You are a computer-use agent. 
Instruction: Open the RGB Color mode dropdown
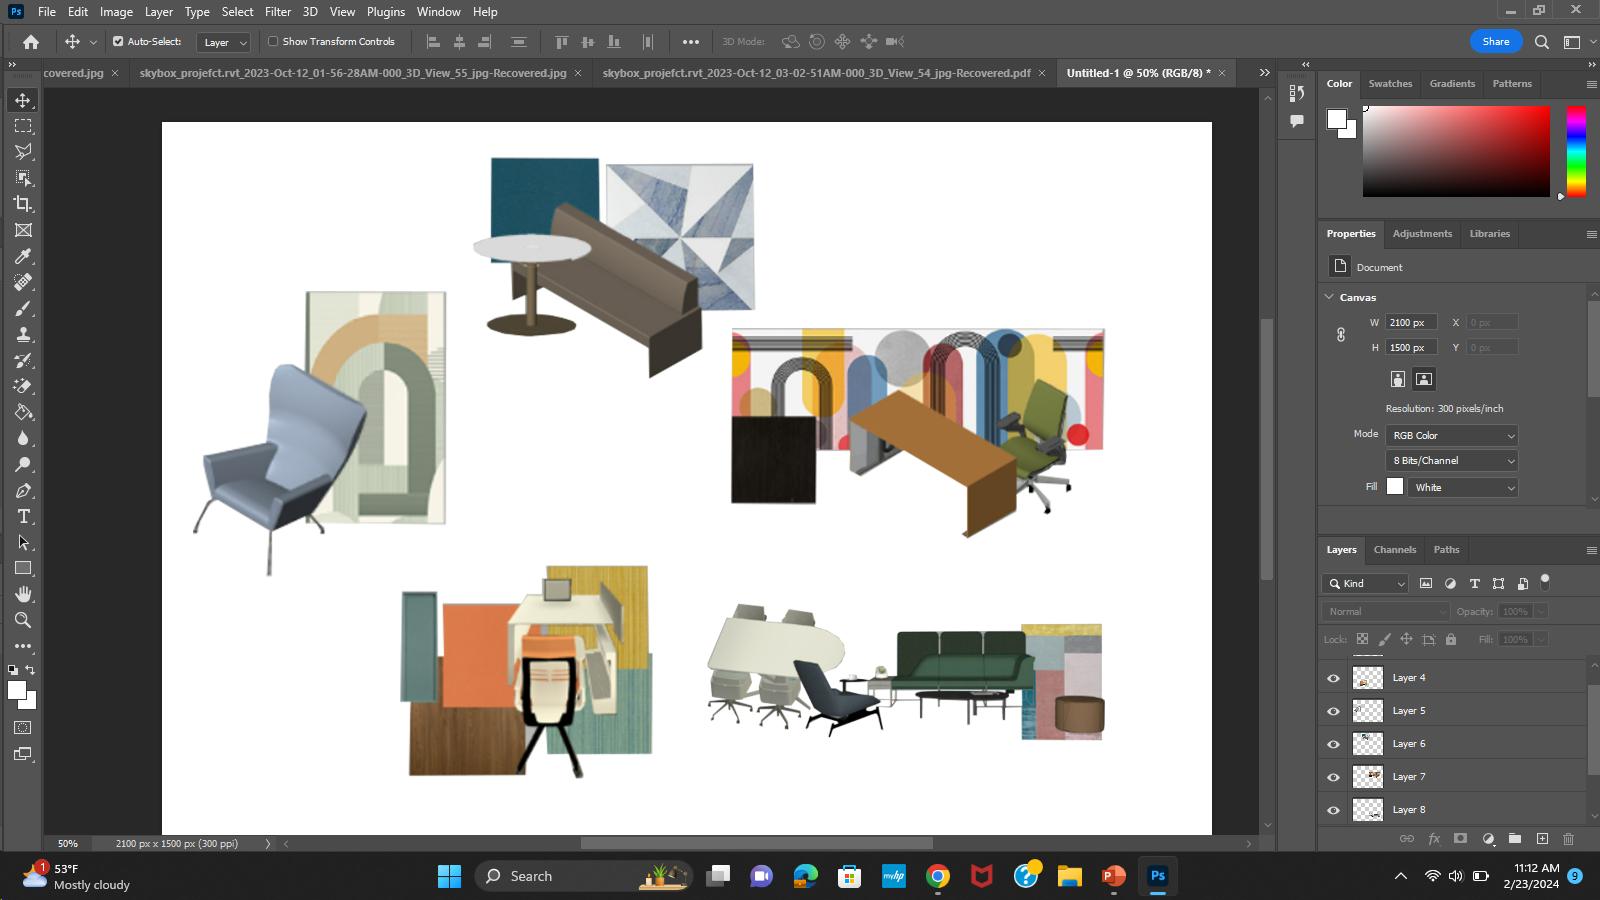(x=1452, y=435)
